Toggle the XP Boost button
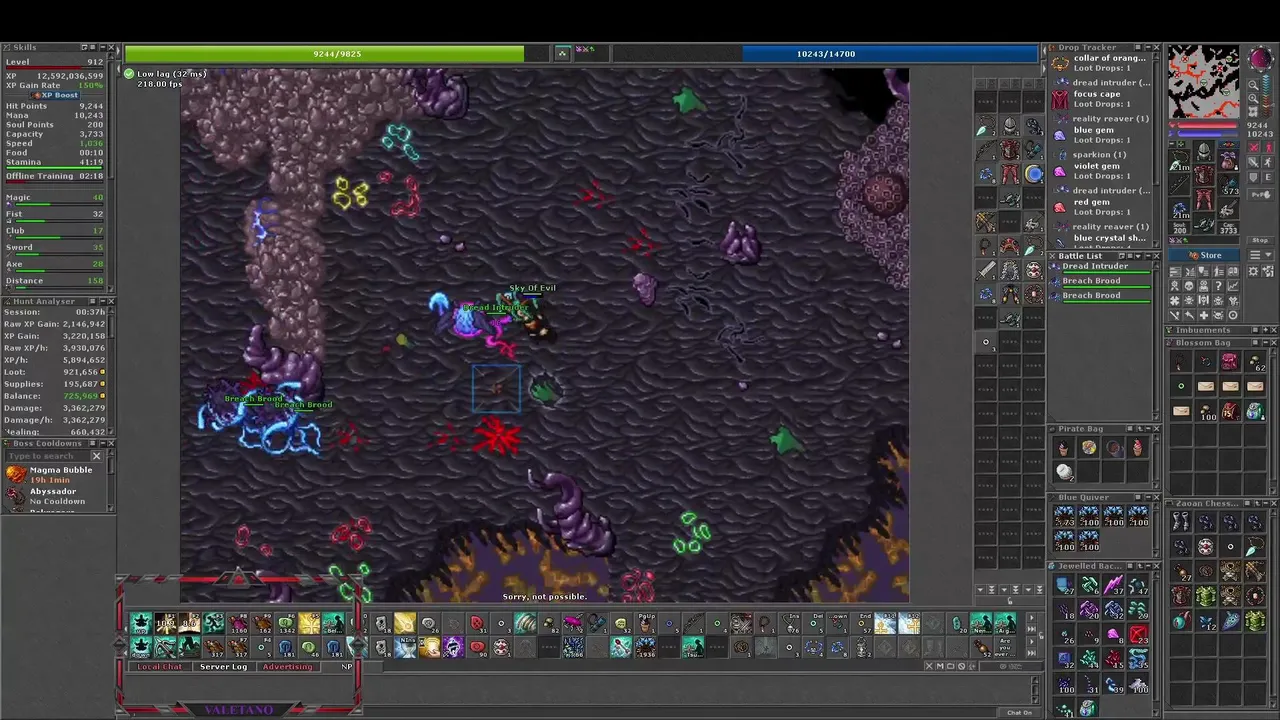This screenshot has height=720, width=1280. tap(57, 95)
